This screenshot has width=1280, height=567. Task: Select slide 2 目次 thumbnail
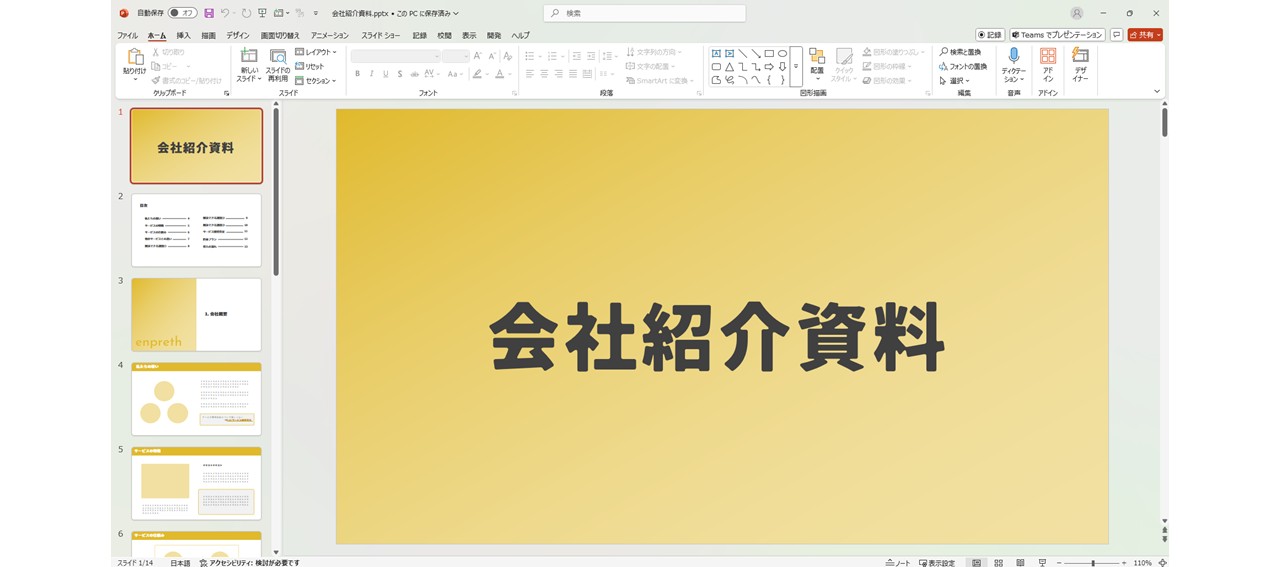coord(196,230)
